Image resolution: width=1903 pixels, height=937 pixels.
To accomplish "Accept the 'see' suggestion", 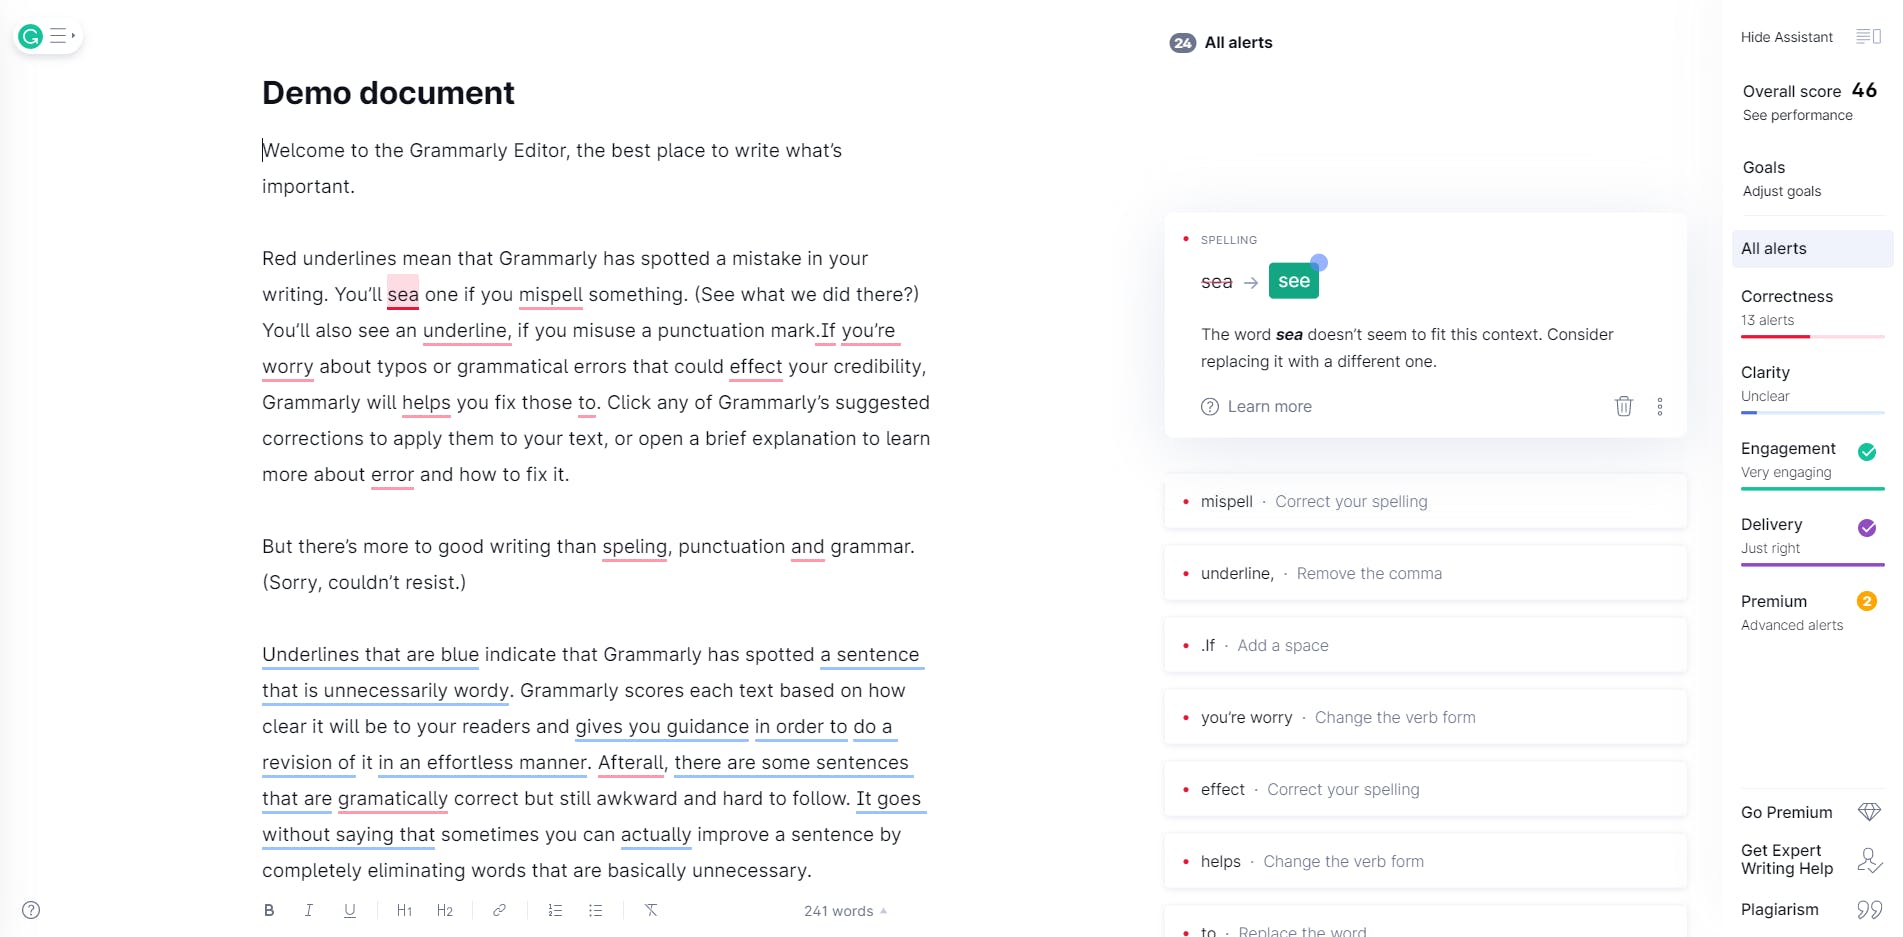I will click(1293, 281).
